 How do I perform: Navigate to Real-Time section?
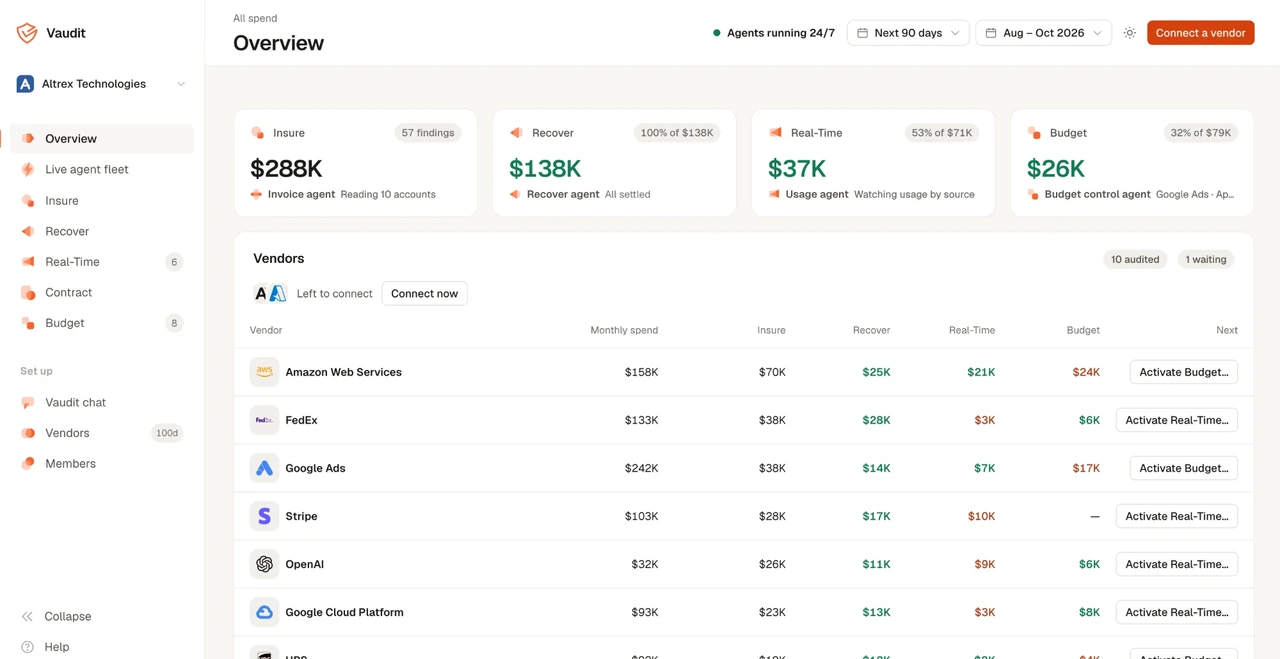point(102,262)
